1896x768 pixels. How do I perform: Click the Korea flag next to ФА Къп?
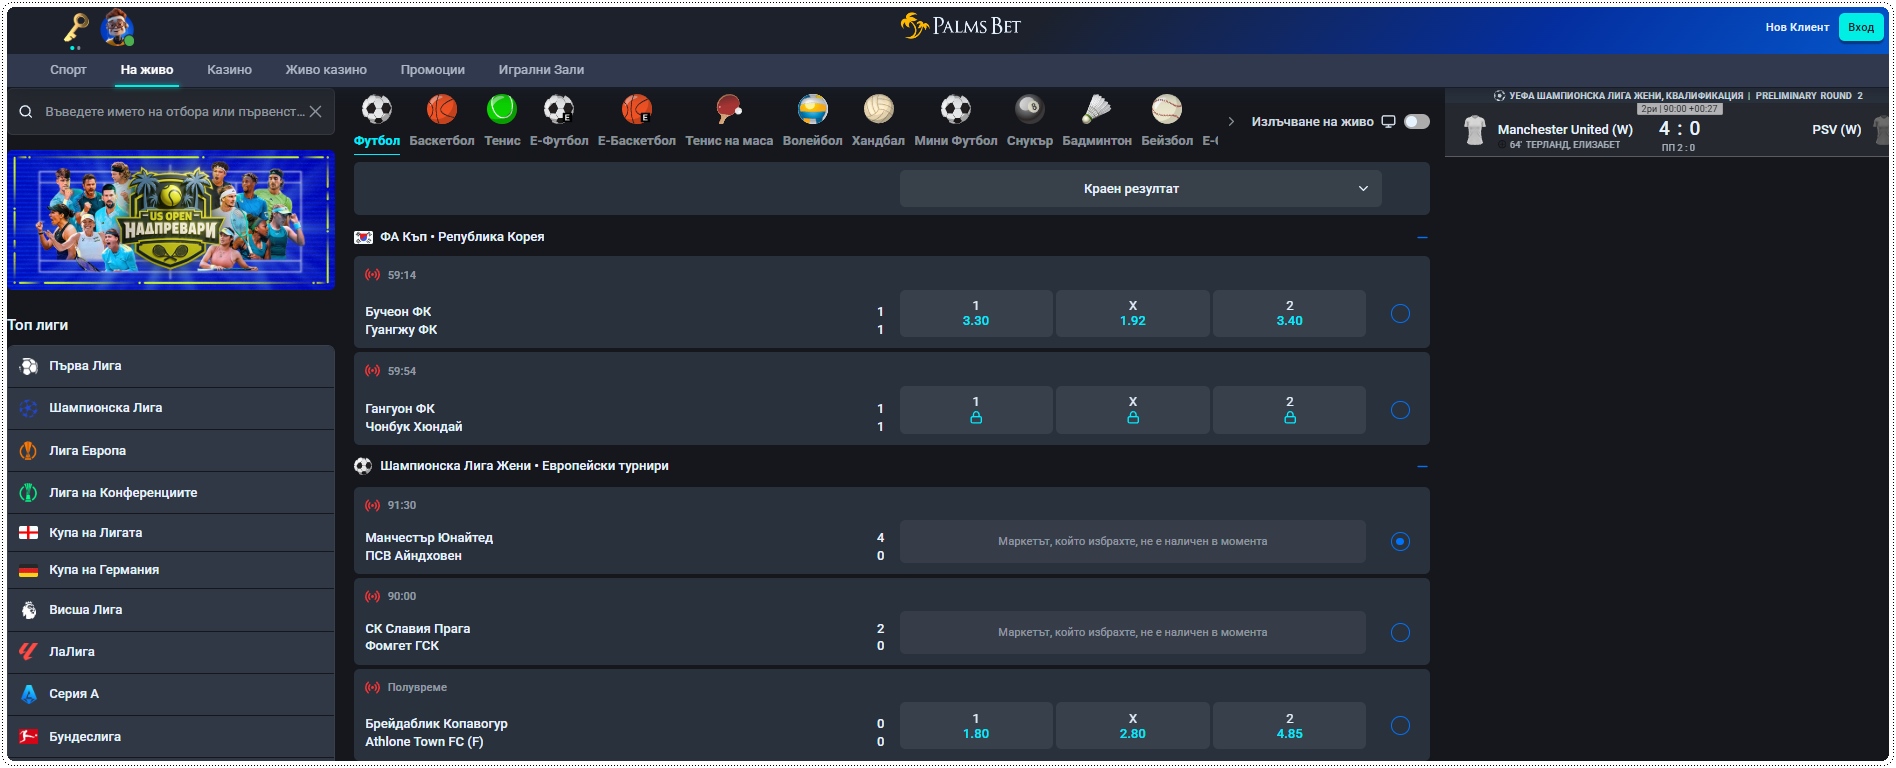[363, 238]
